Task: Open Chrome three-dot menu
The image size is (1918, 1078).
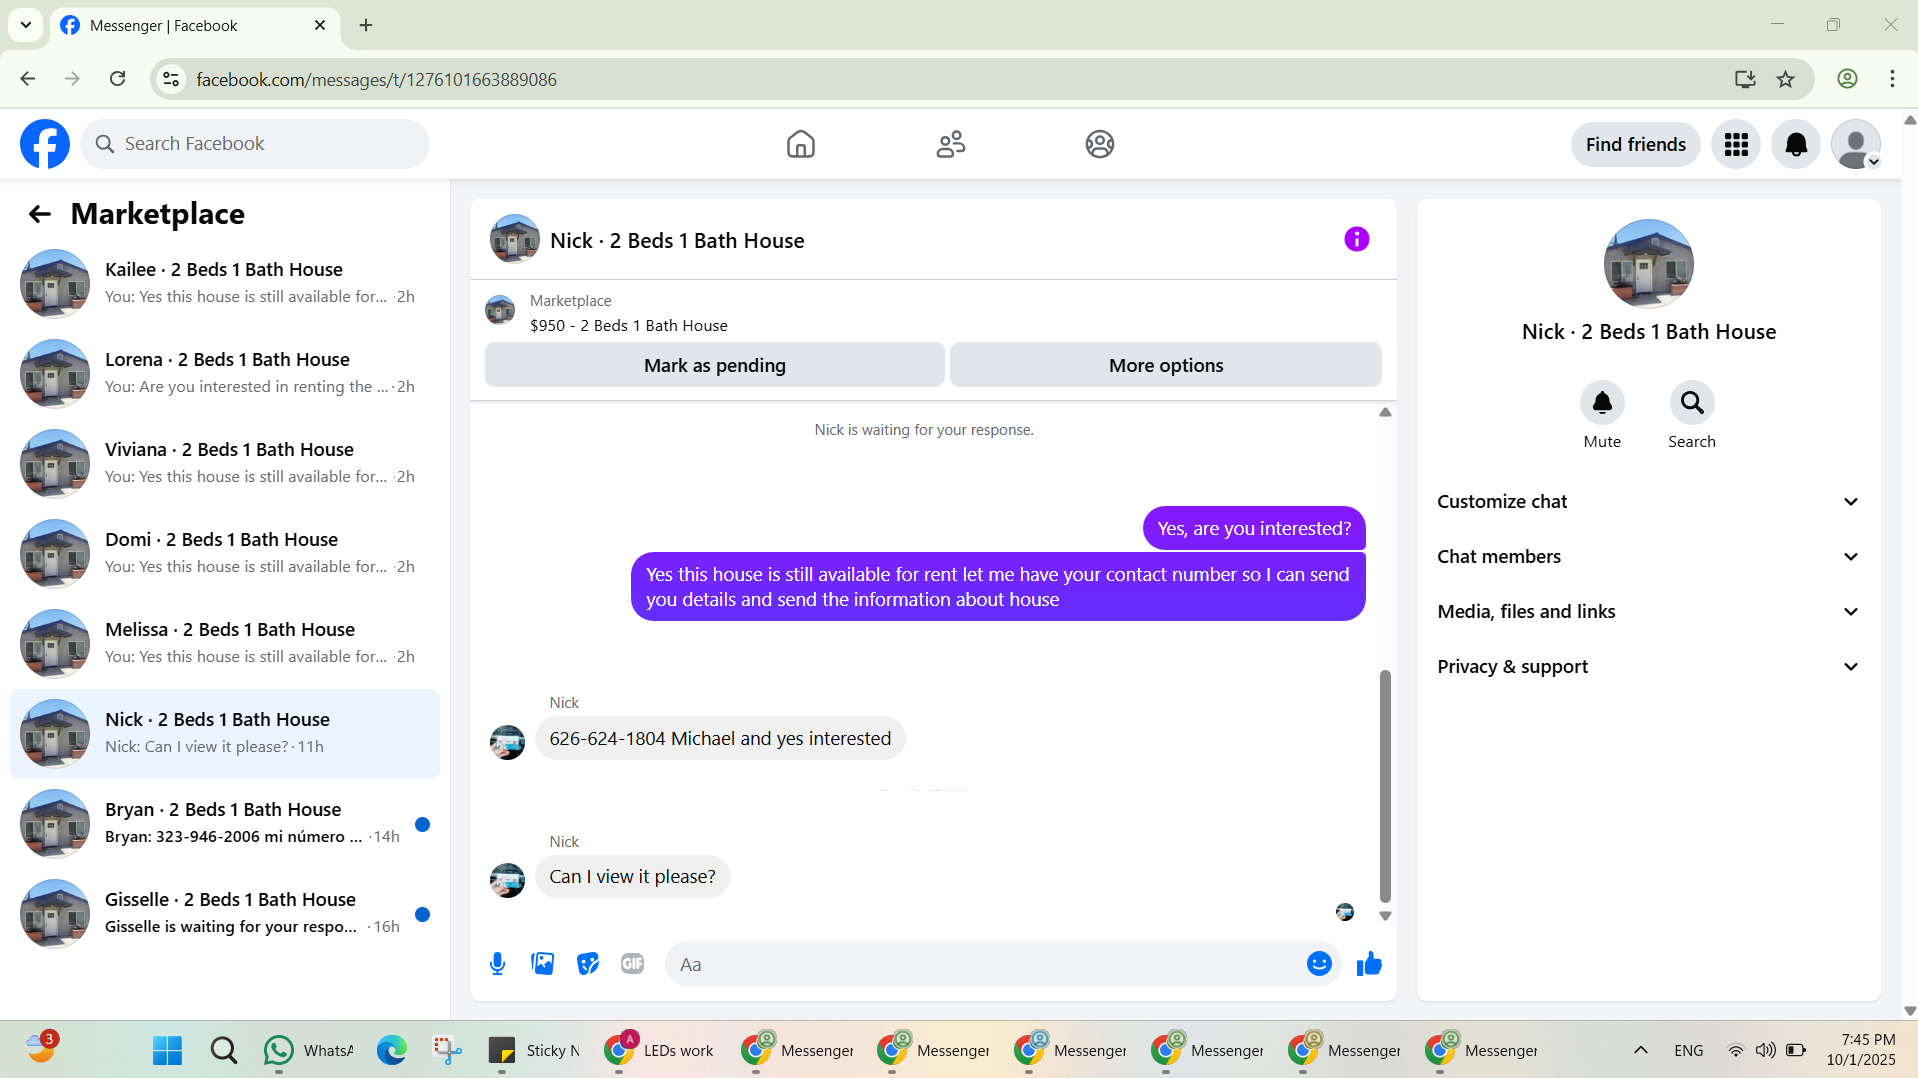Action: [1892, 79]
